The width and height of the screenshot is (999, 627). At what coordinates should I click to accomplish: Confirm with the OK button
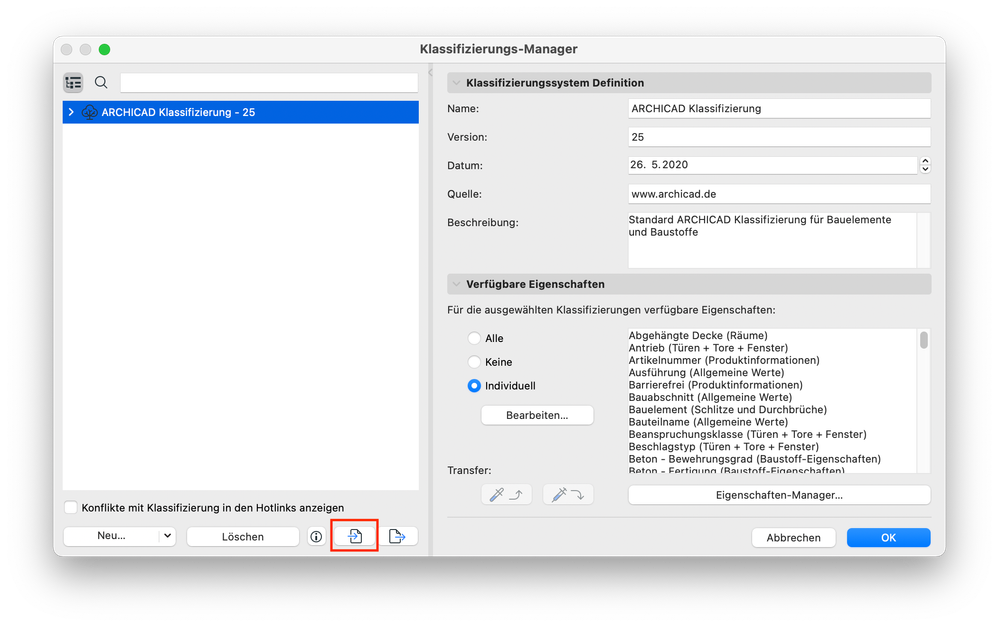[x=888, y=538]
